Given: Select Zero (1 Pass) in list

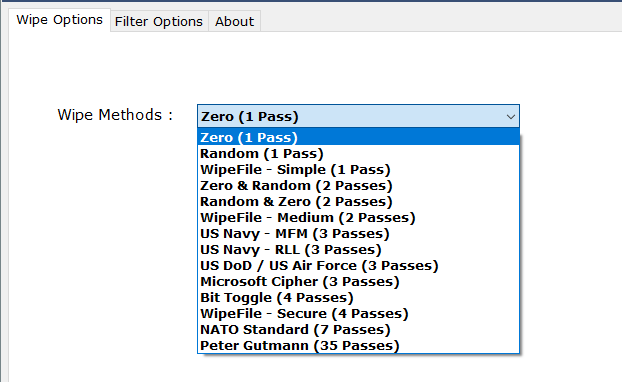Looking at the screenshot, I should coord(358,137).
